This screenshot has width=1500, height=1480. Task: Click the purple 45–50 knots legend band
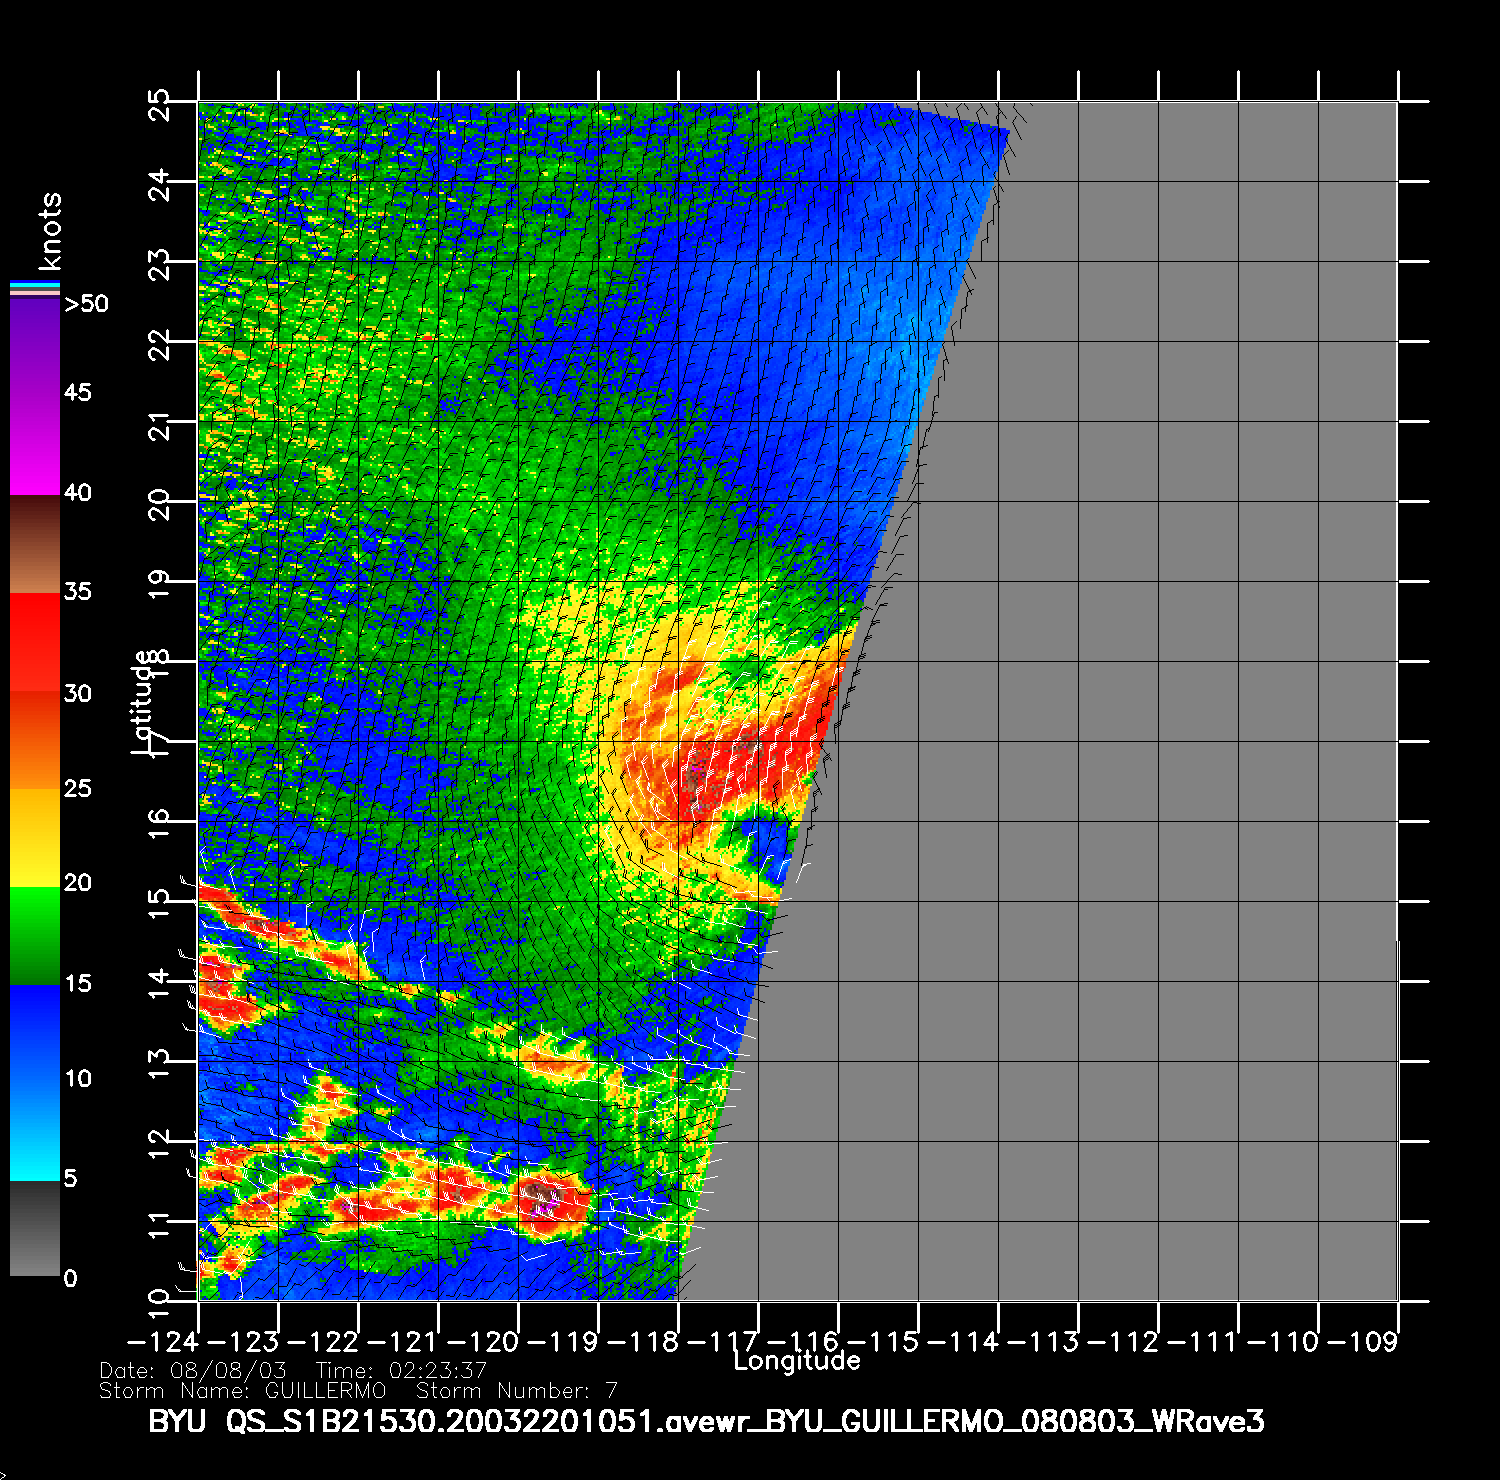pos(35,347)
